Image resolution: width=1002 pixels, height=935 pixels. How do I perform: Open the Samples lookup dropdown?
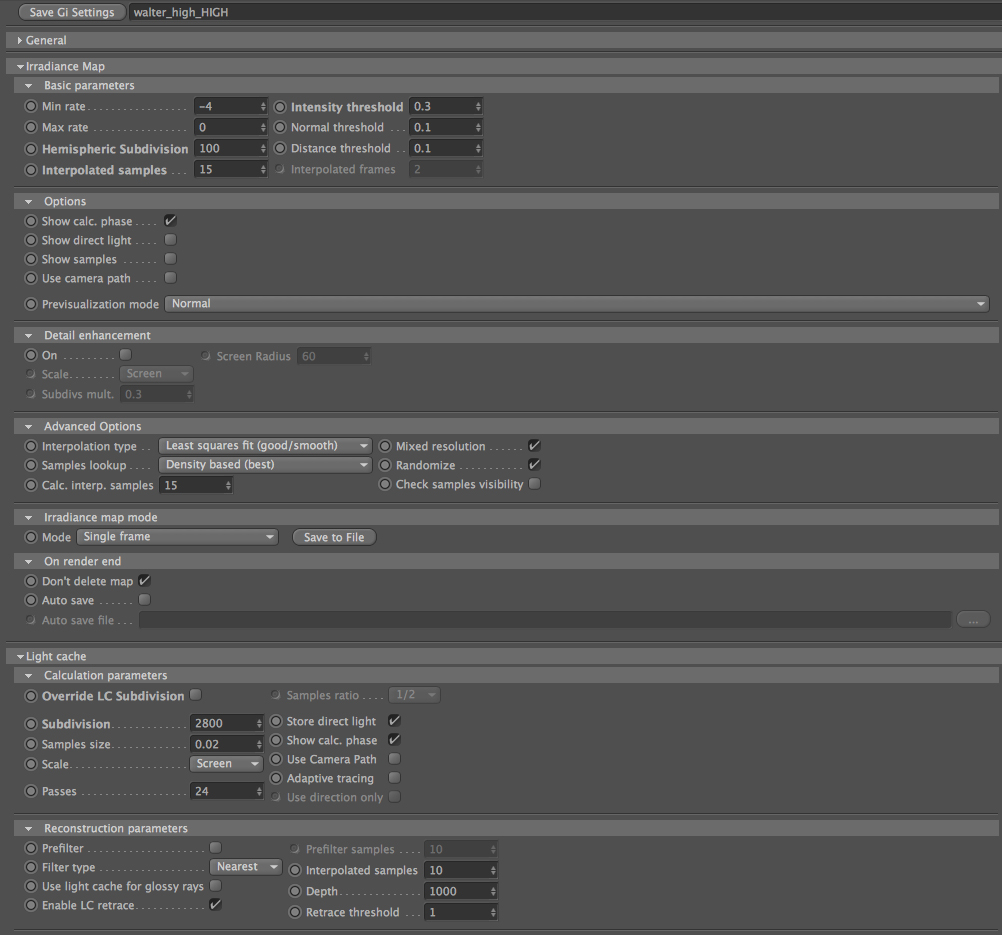tap(265, 465)
